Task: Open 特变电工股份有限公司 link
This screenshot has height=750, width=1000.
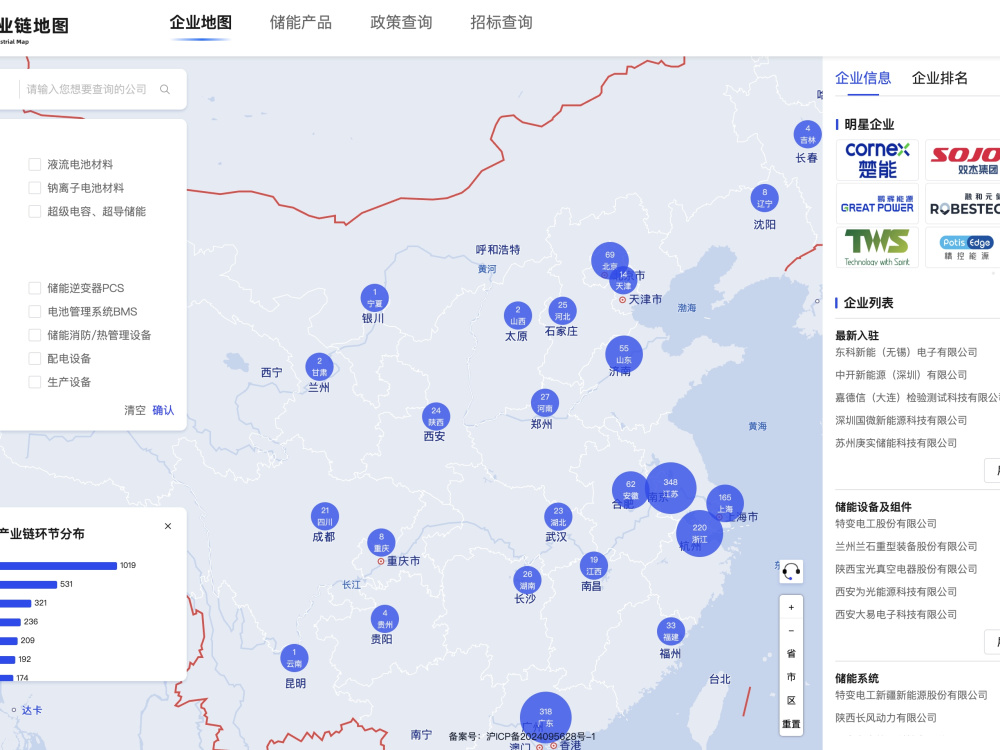Action: pos(886,524)
